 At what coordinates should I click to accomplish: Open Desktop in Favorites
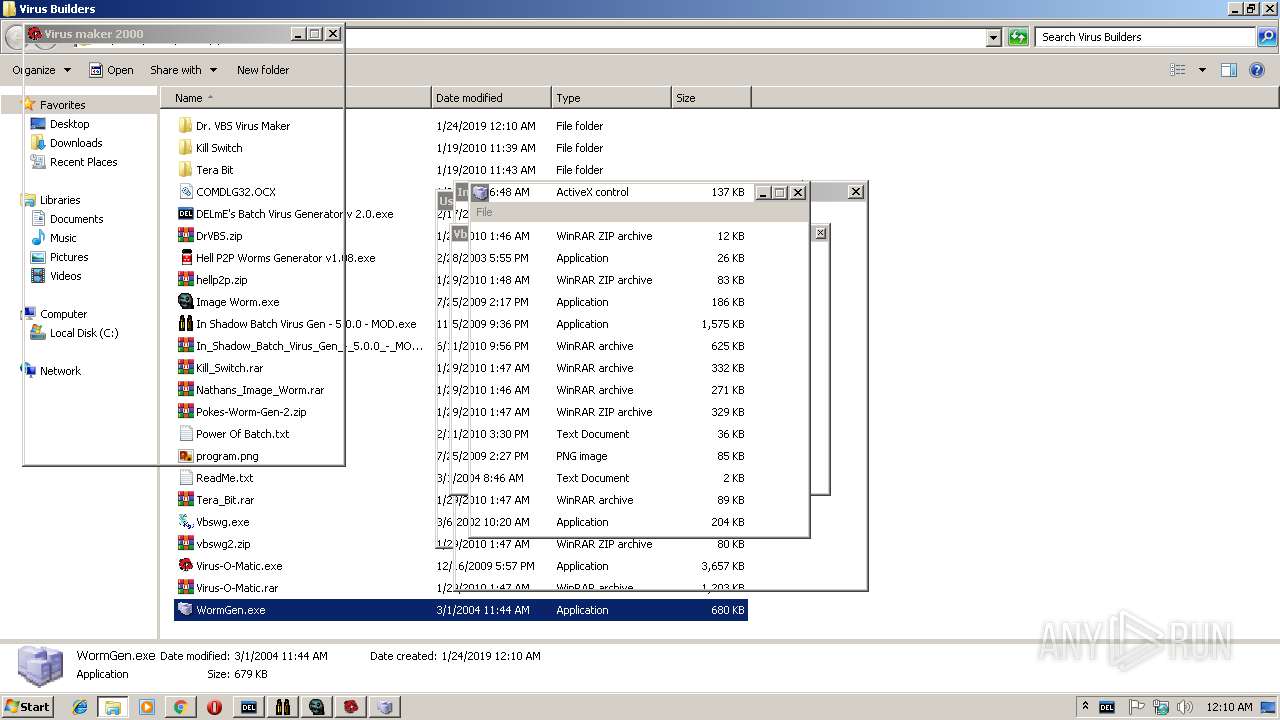(x=69, y=124)
